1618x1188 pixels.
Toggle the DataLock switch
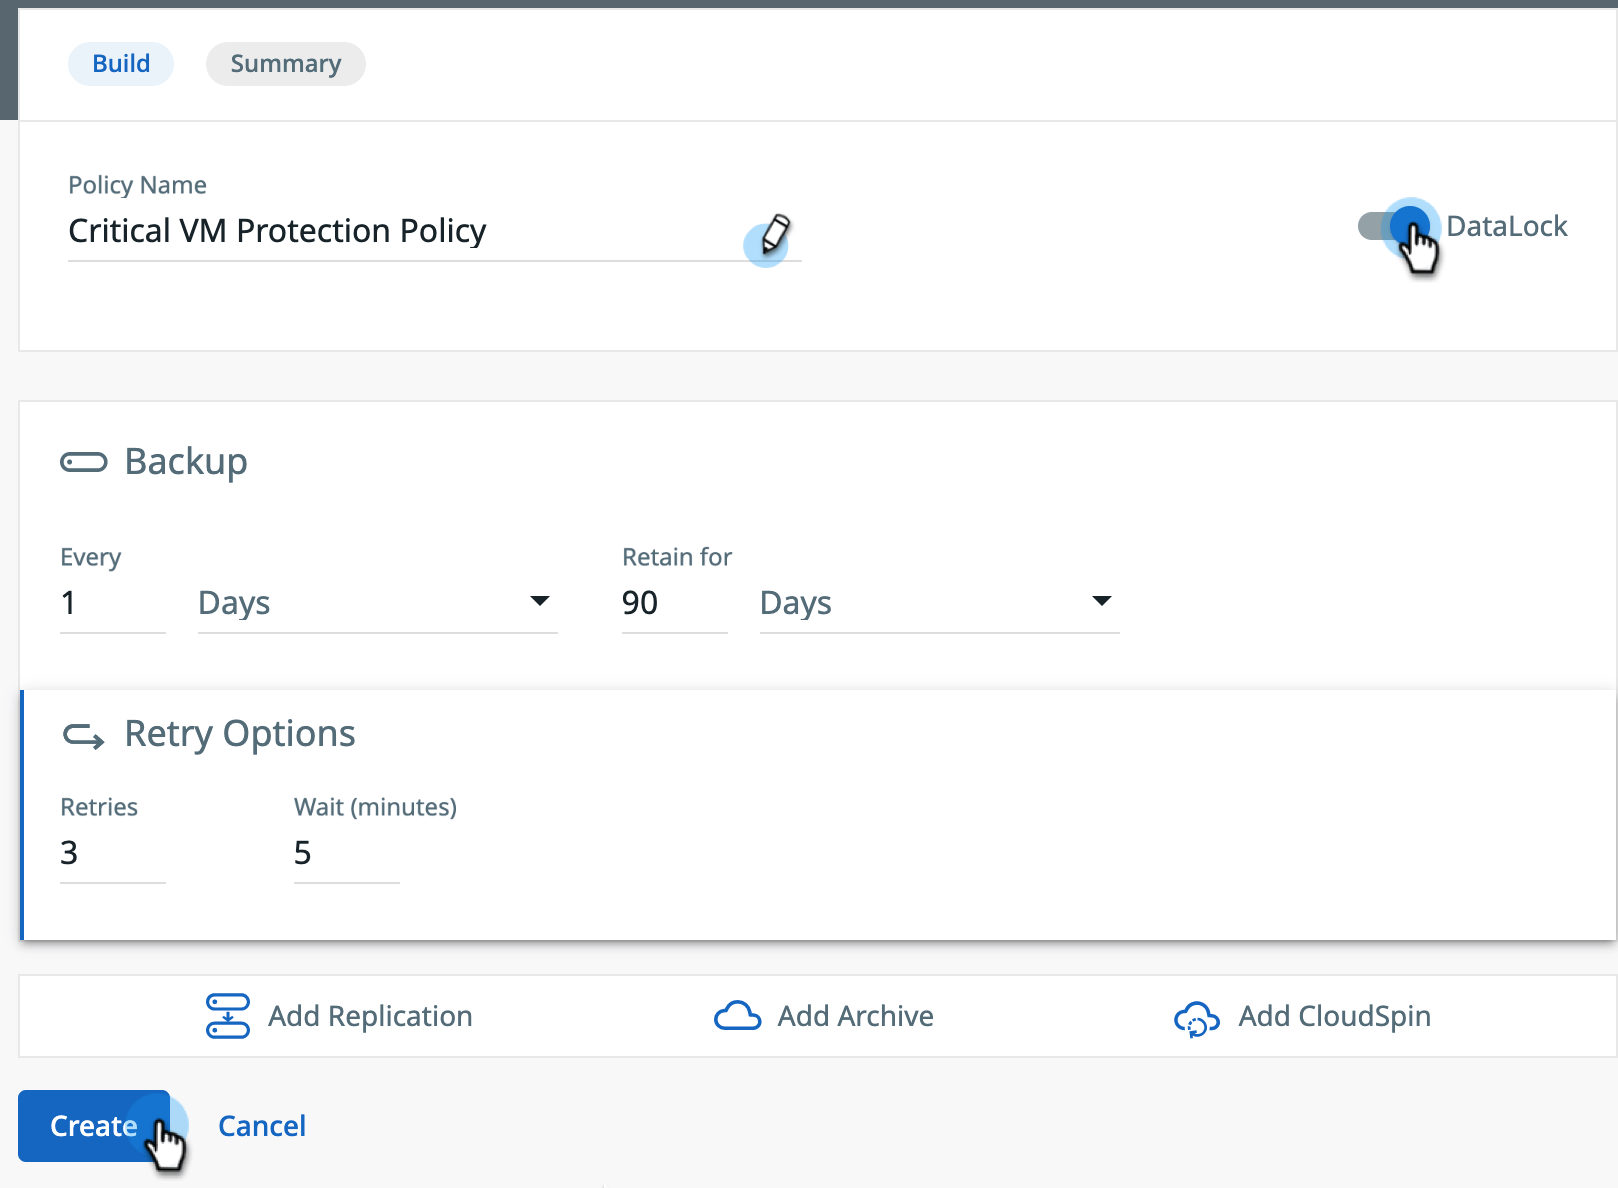coord(1393,227)
